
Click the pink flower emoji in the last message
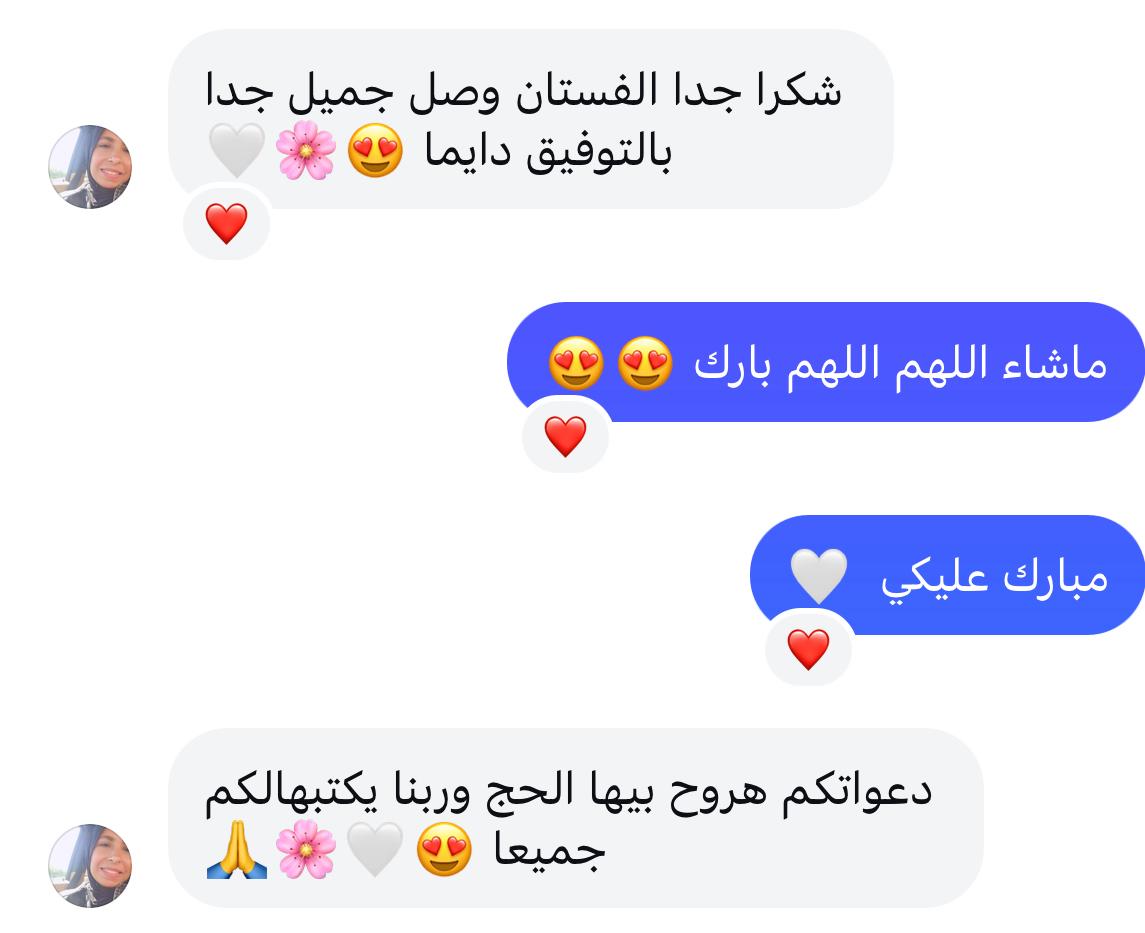pyautogui.click(x=306, y=850)
